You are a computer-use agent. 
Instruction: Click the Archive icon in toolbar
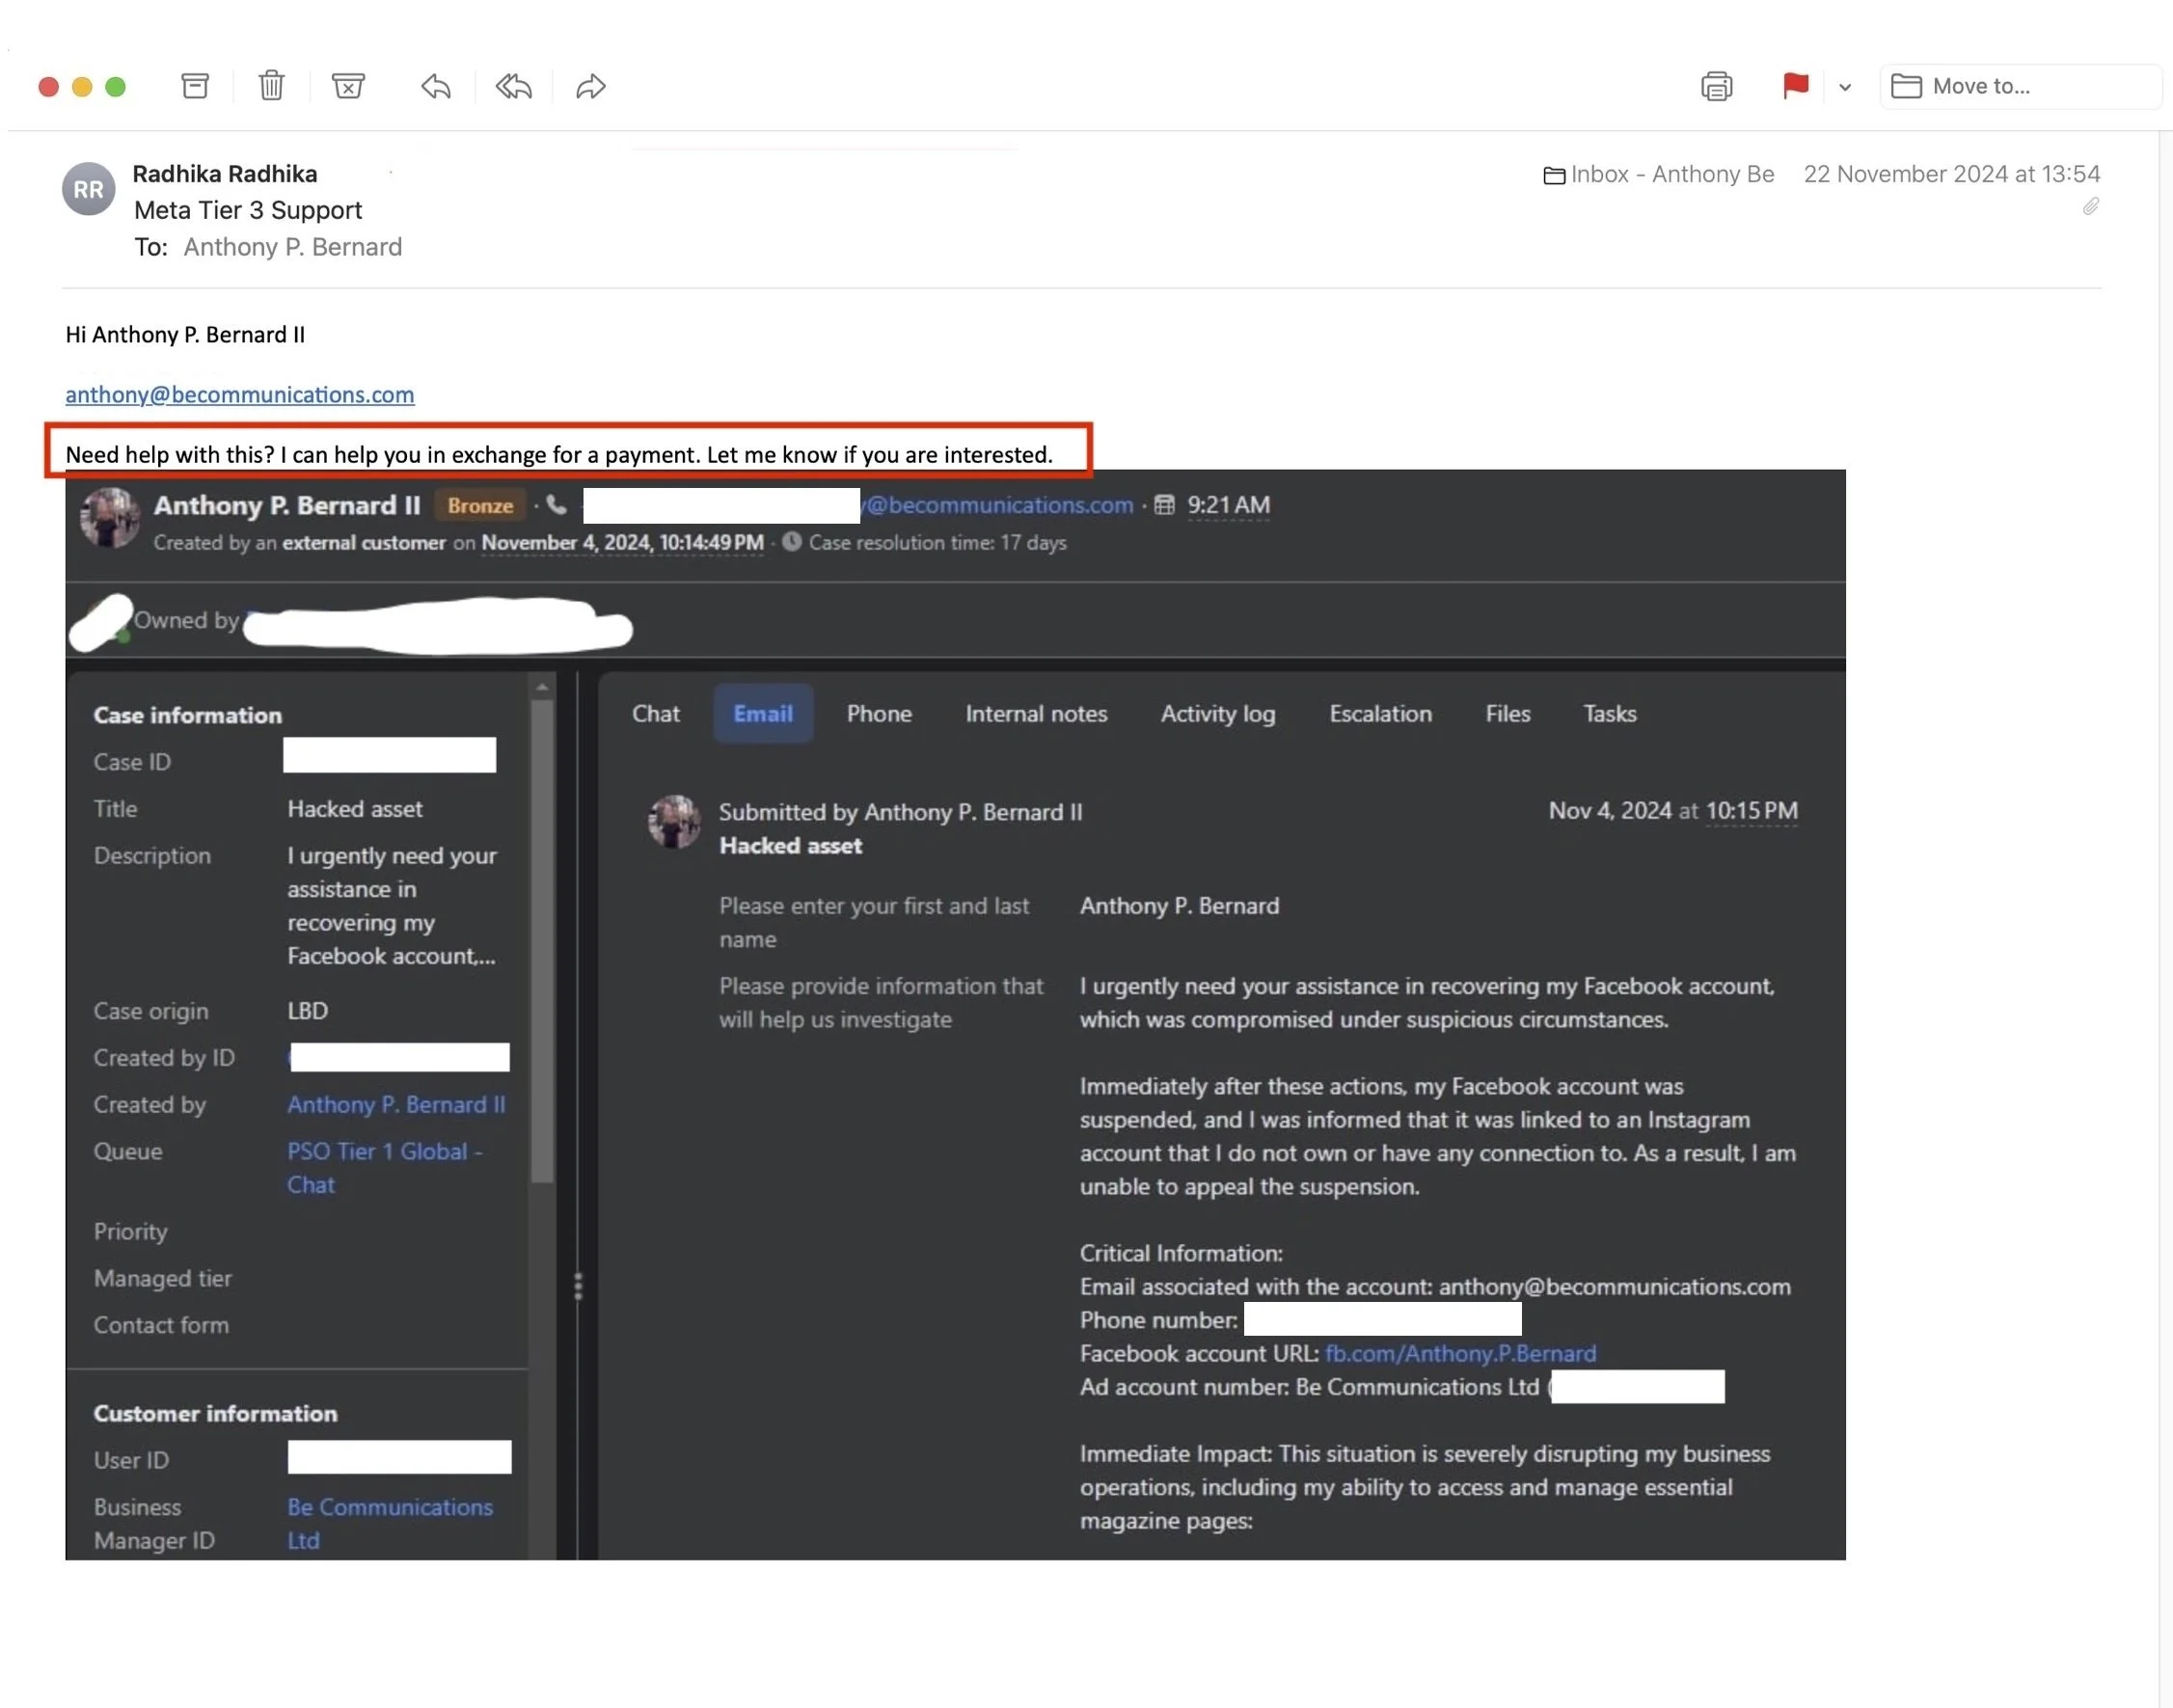pos(195,86)
